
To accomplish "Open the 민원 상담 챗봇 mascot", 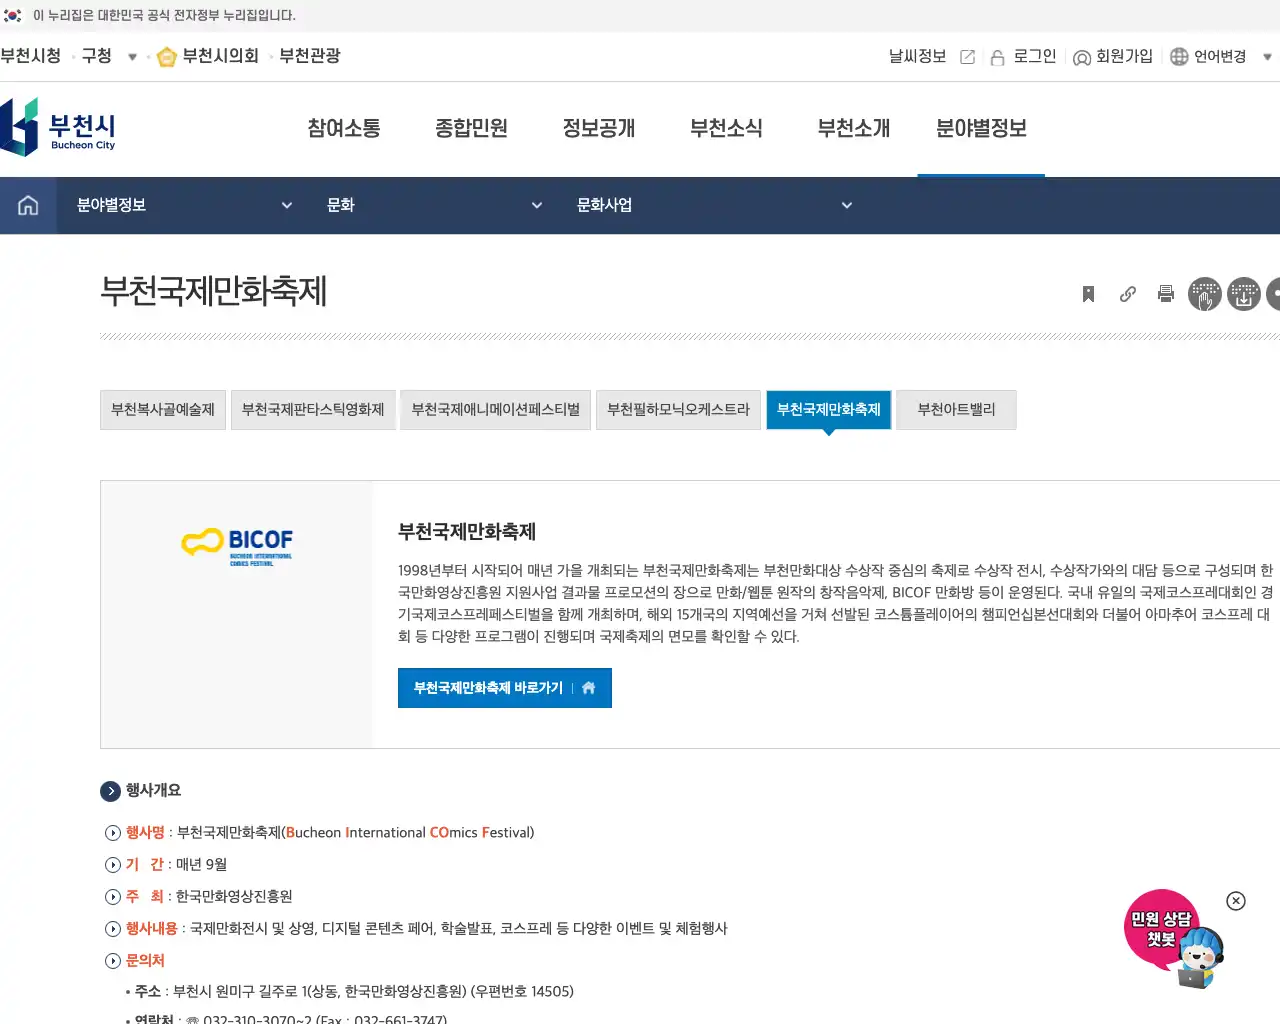I will [x=1173, y=939].
